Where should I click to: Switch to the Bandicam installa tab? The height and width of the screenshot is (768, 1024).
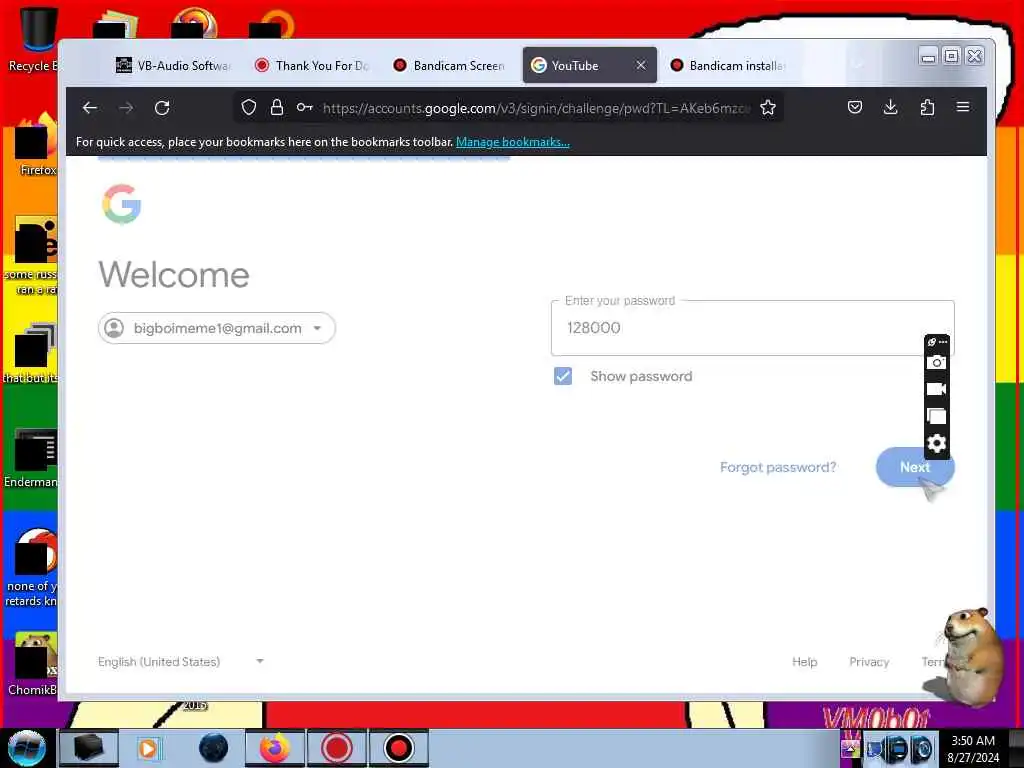pos(728,65)
